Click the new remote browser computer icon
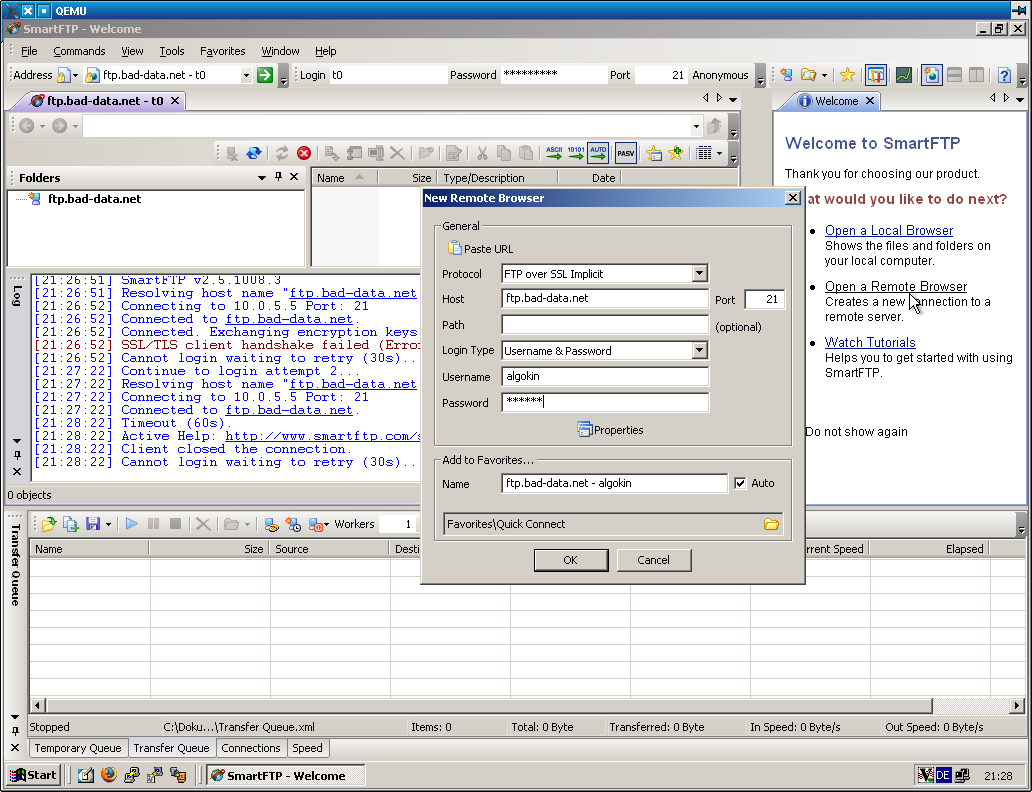The height and width of the screenshot is (792, 1032). click(x=787, y=75)
